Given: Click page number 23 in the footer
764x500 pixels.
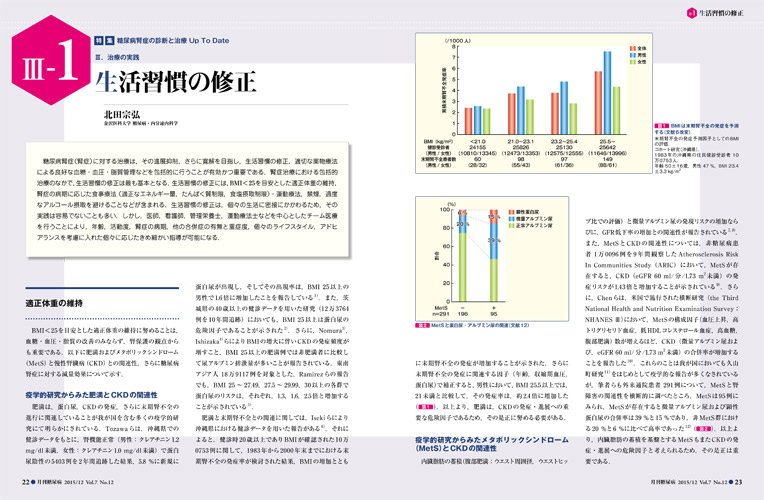Looking at the screenshot, I should (x=738, y=482).
